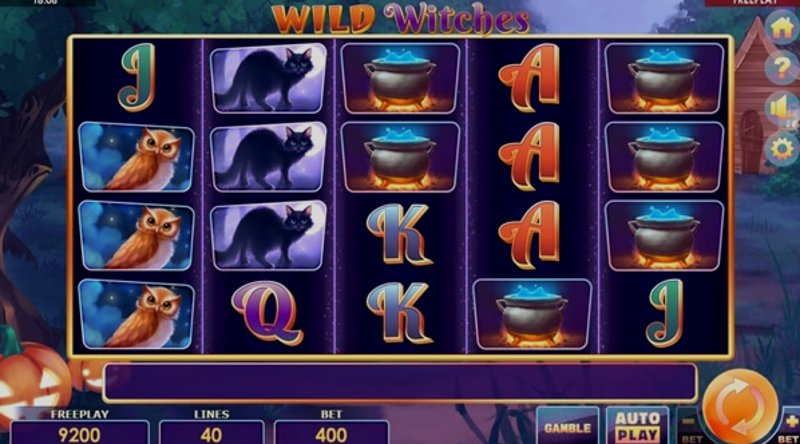Open settings with the gear icon
The height and width of the screenshot is (444, 800).
pos(783,148)
